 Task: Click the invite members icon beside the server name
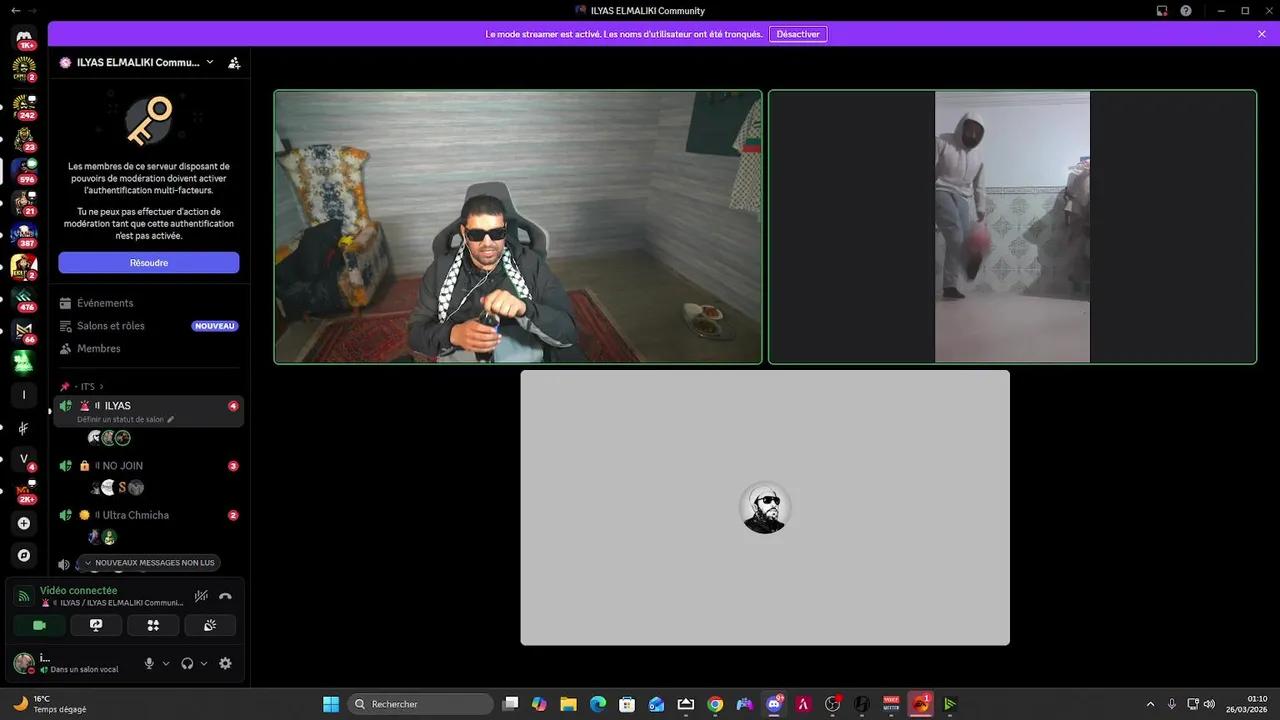[234, 62]
